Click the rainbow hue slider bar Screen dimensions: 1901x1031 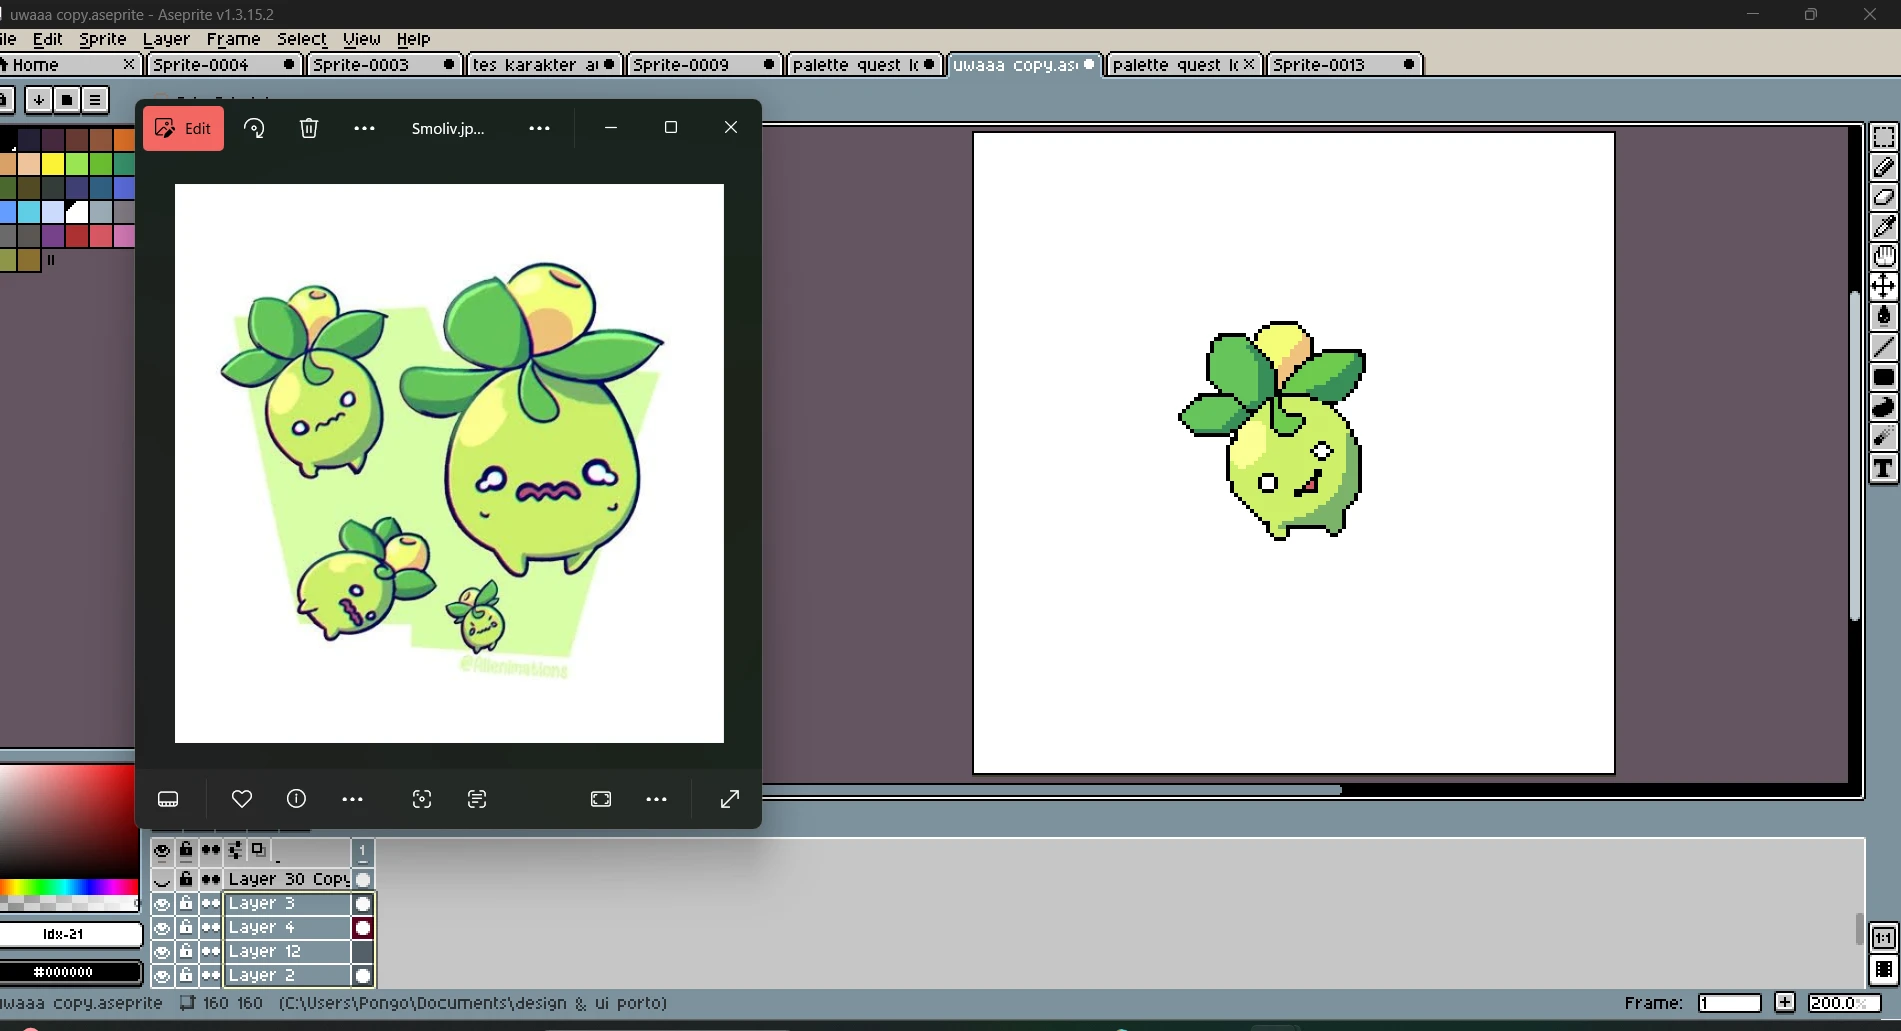pyautogui.click(x=68, y=887)
